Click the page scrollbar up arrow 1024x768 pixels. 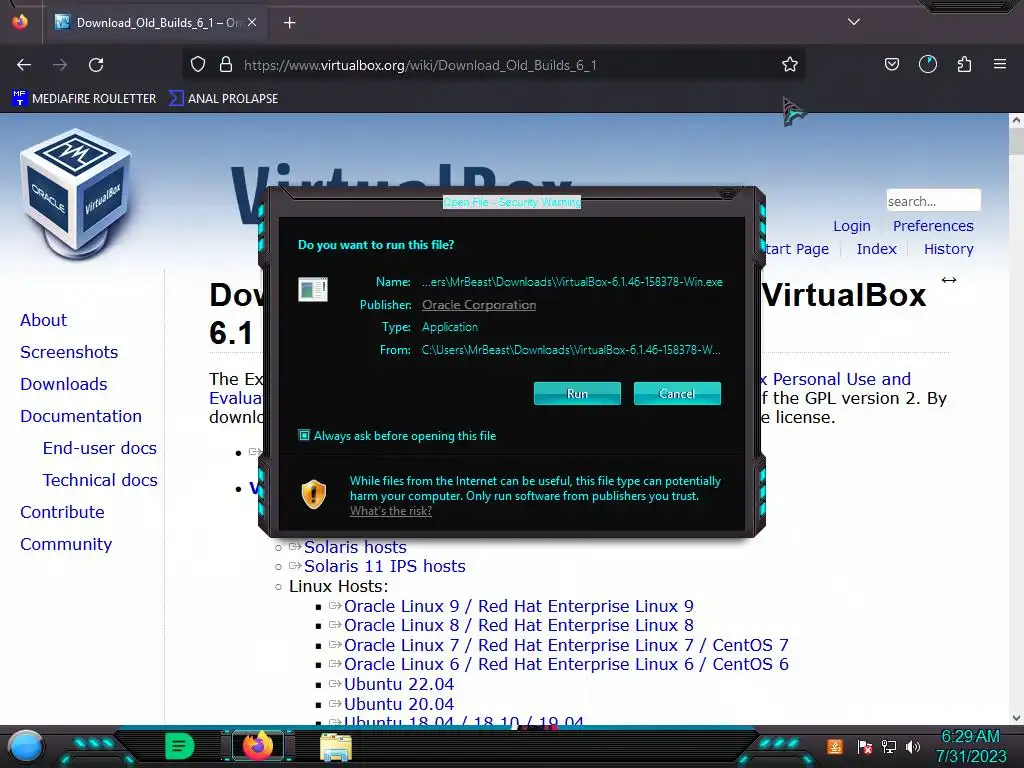(x=1016, y=121)
